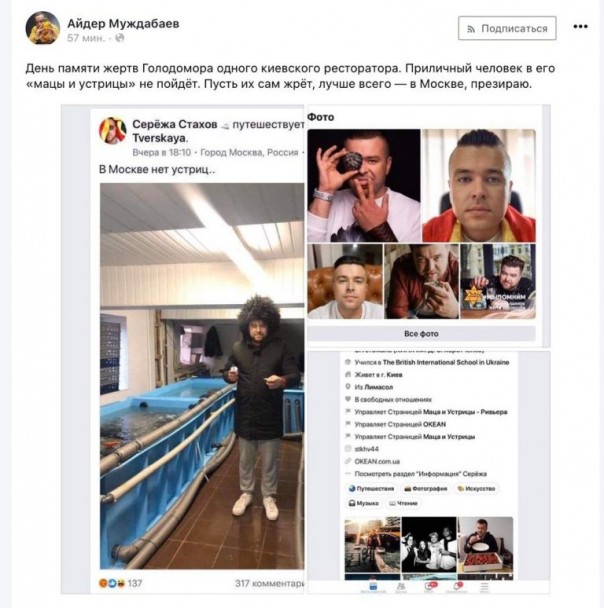The image size is (604, 608).
Task: Click Серёжа Стахов profile avatar
Action: (113, 131)
